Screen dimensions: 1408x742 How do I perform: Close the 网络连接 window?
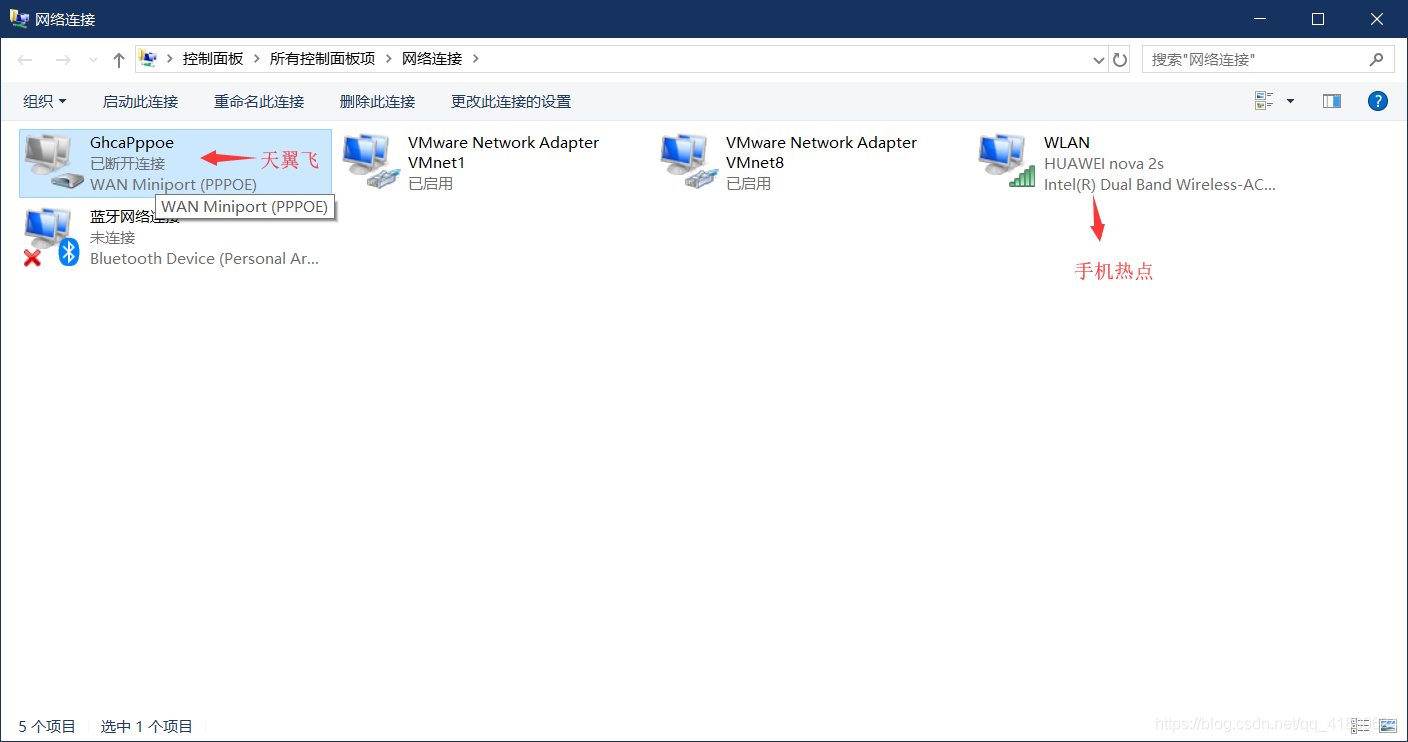click(1376, 19)
